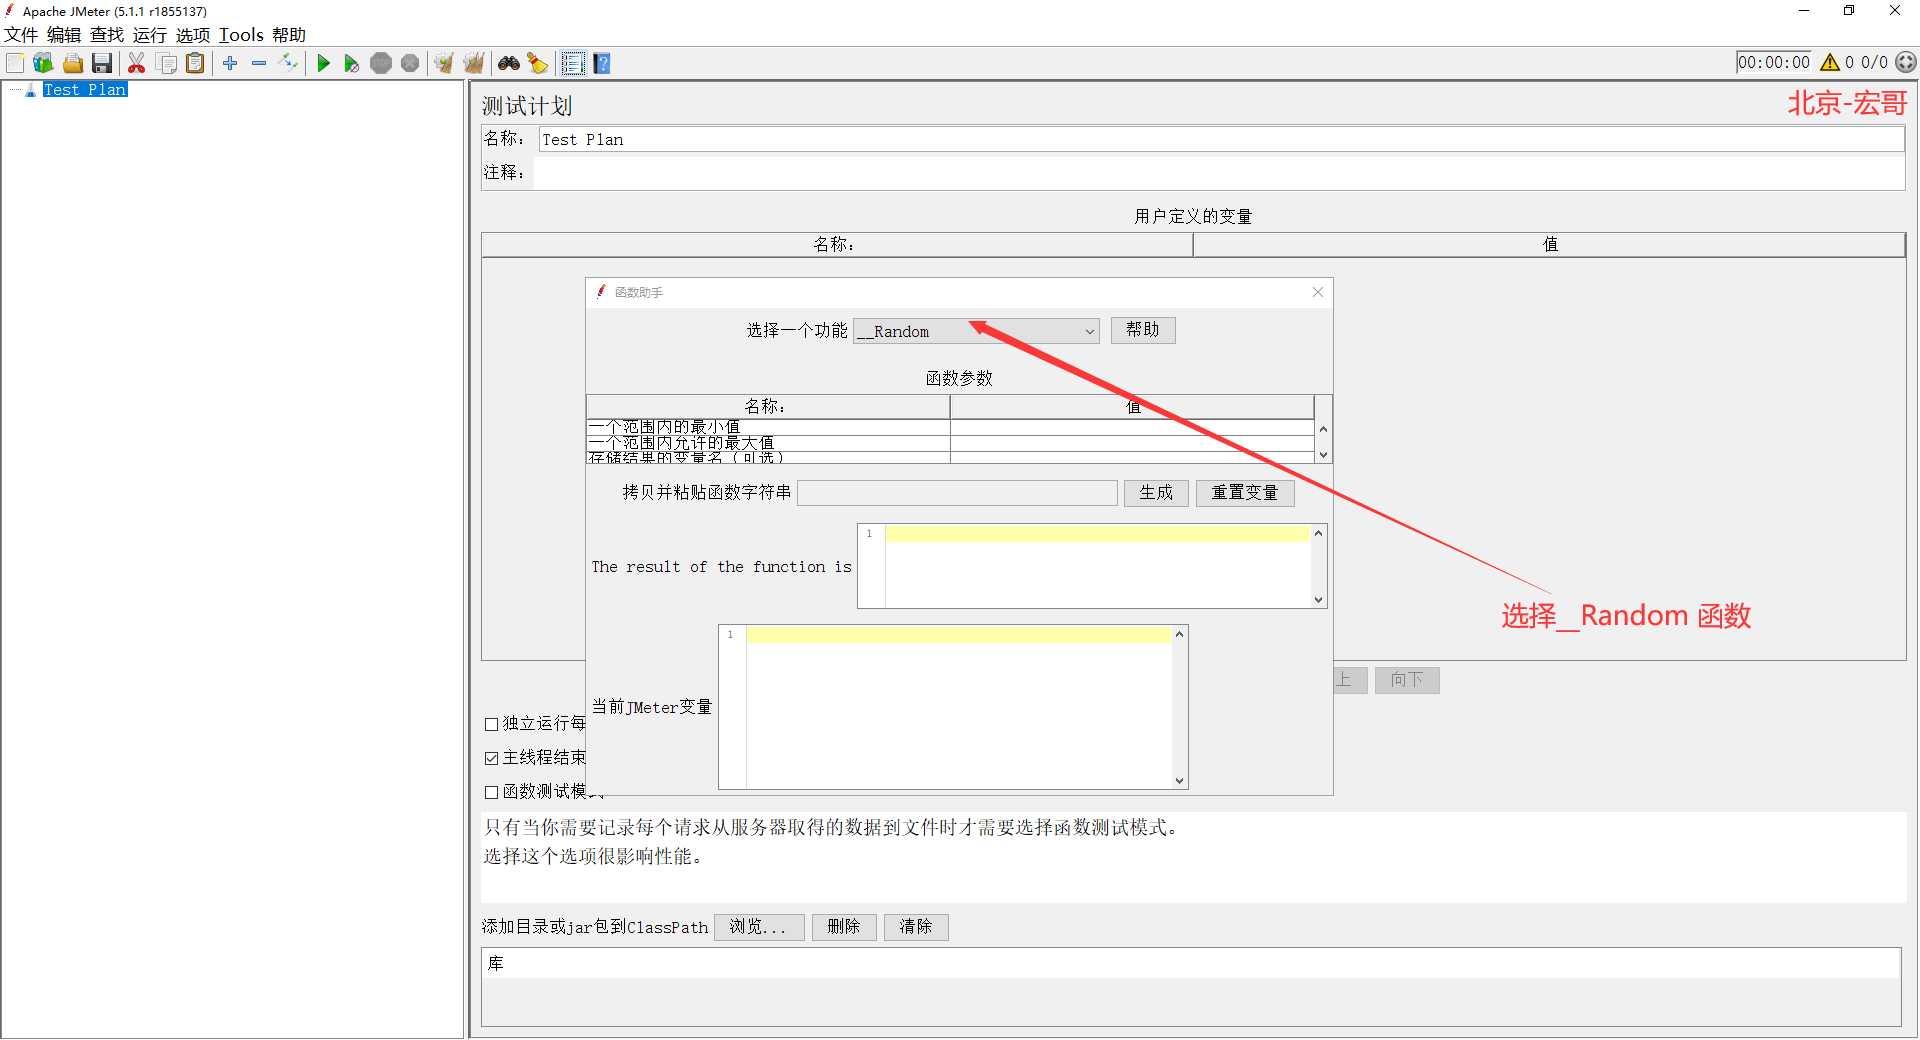Click the Reset Search broom icon
1920x1040 pixels.
[x=538, y=63]
